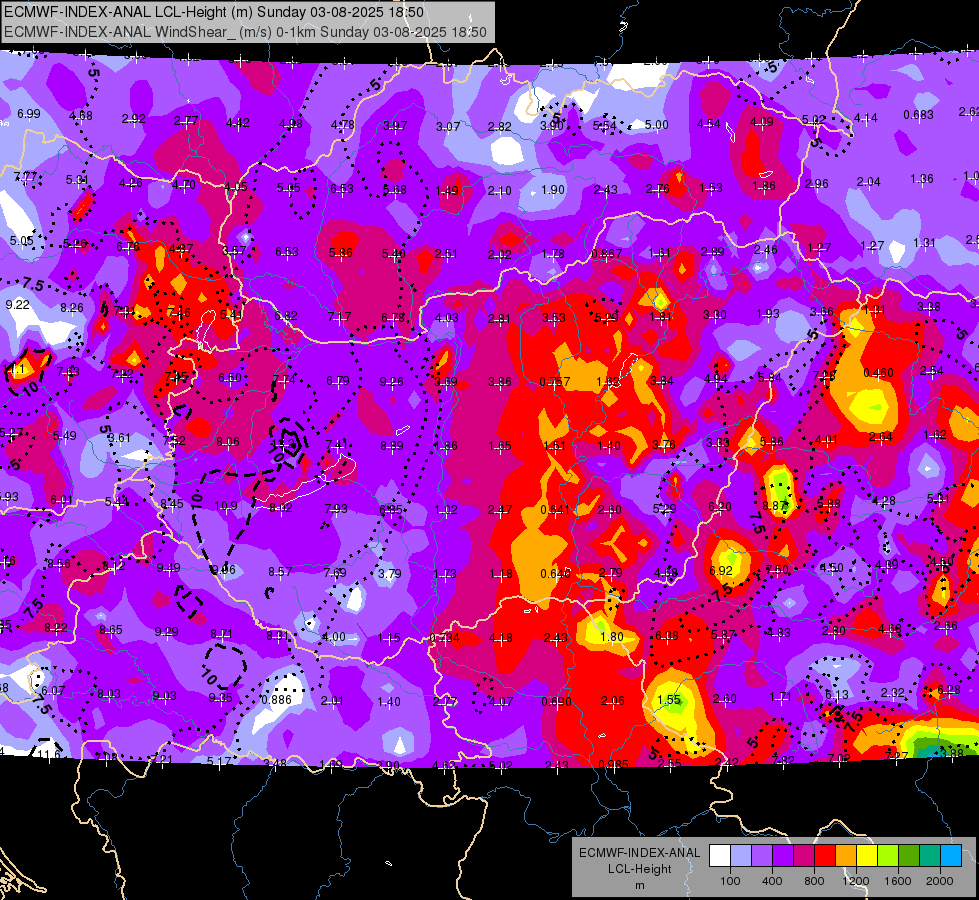Click the wind shear value 9.22

(17, 305)
